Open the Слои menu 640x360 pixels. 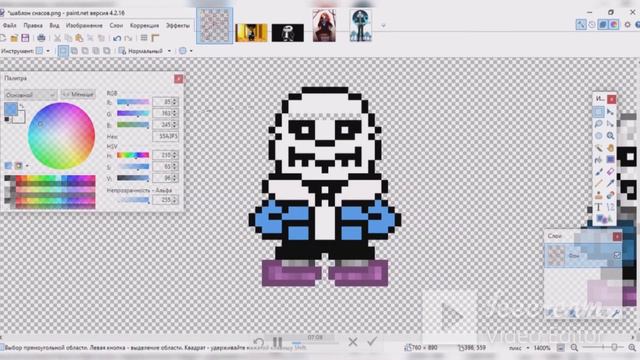click(x=116, y=25)
